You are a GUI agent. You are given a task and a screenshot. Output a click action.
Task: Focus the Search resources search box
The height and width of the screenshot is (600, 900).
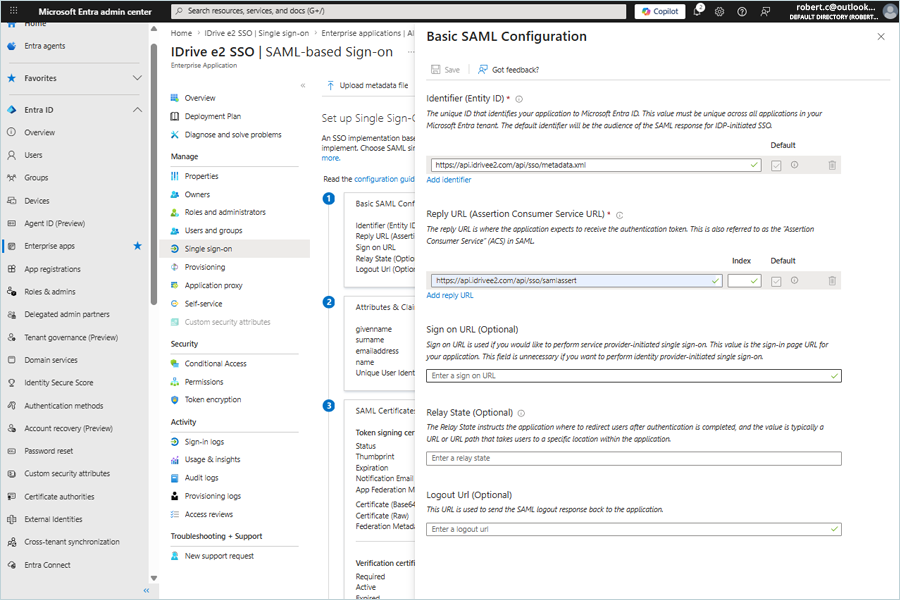click(x=399, y=11)
